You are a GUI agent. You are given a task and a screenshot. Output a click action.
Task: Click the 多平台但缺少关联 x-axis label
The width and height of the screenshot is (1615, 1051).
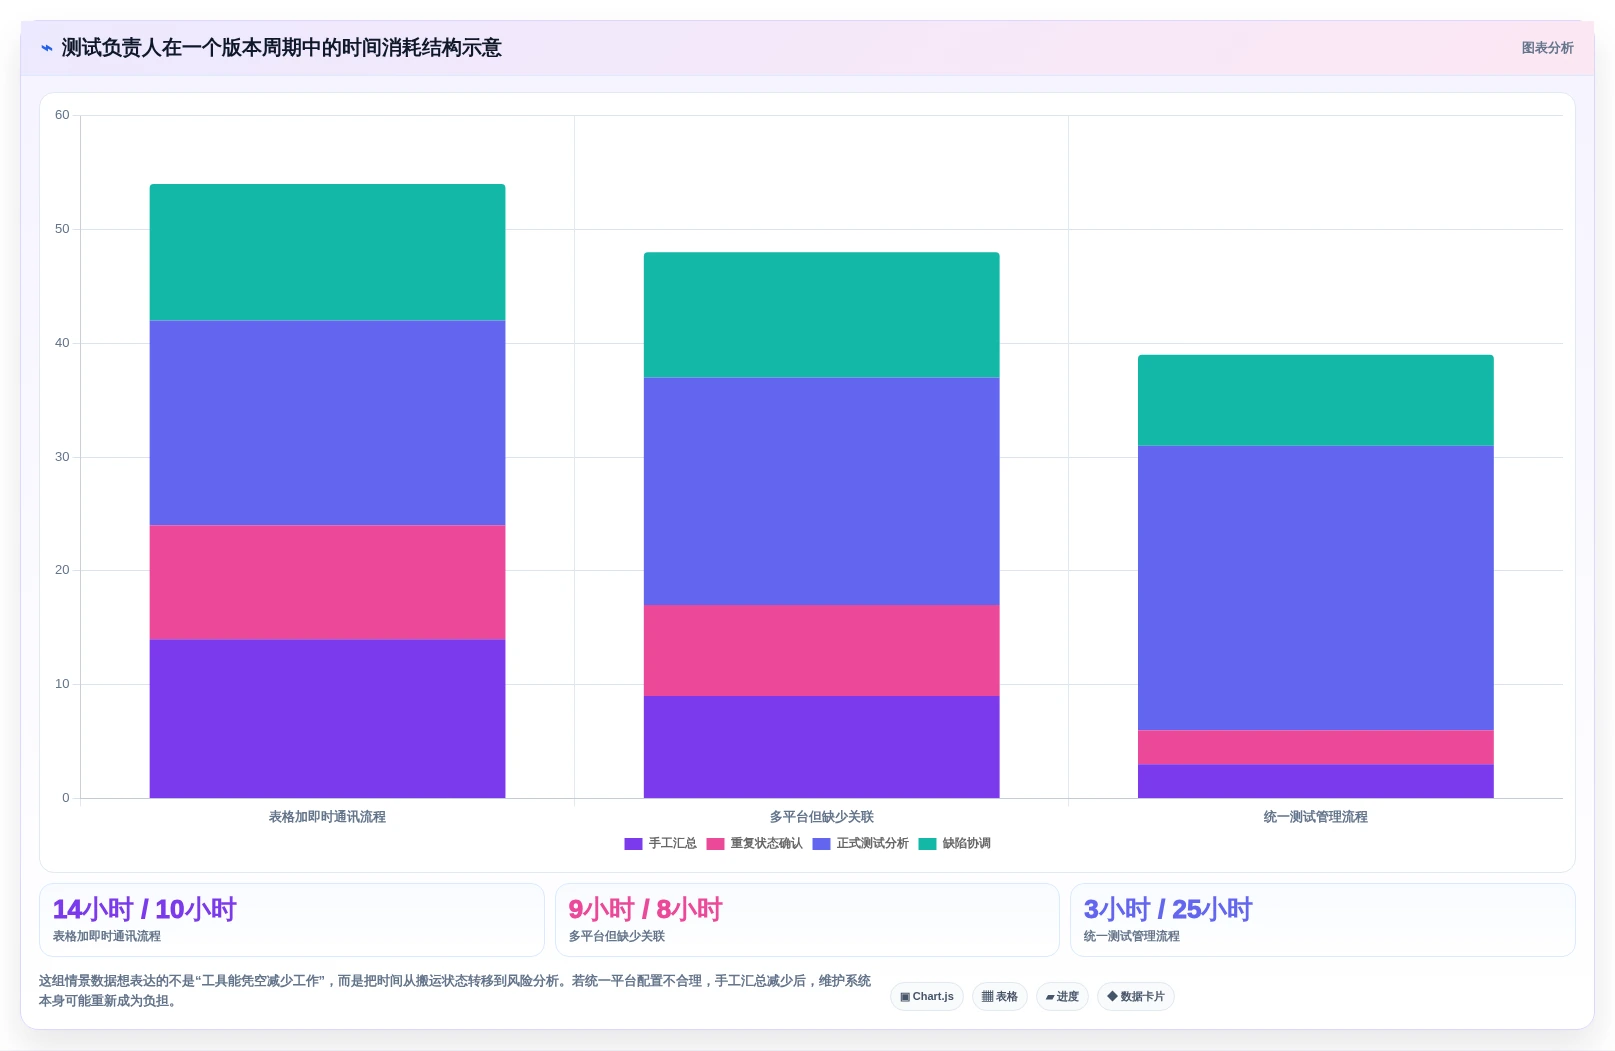821,817
